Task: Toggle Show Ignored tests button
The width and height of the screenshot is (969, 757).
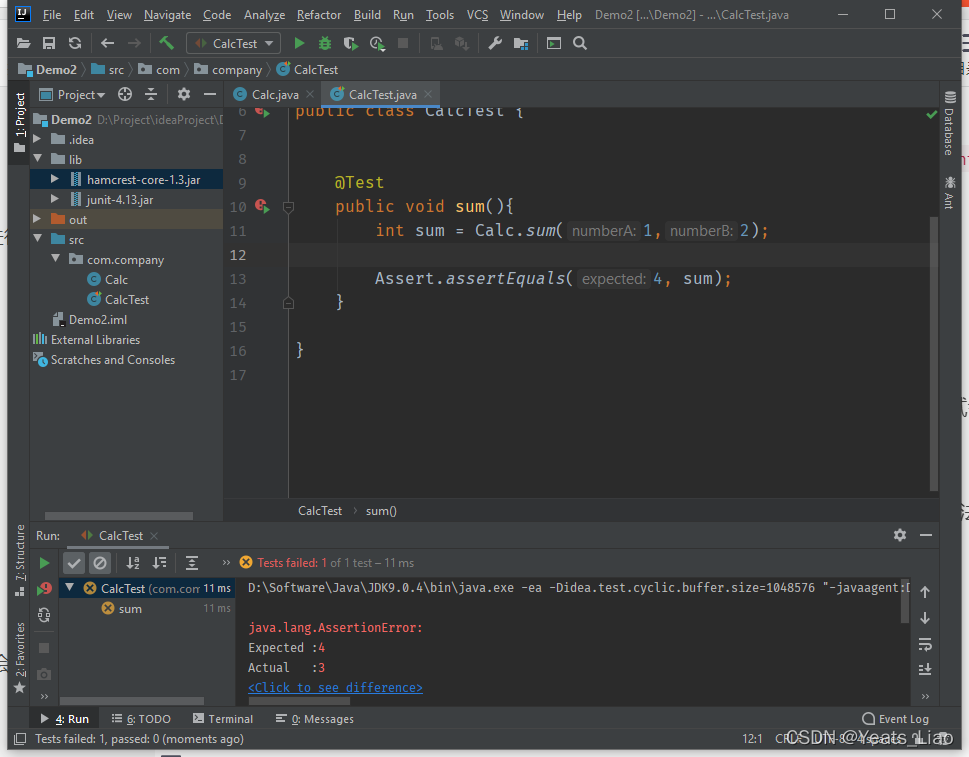Action: [99, 563]
